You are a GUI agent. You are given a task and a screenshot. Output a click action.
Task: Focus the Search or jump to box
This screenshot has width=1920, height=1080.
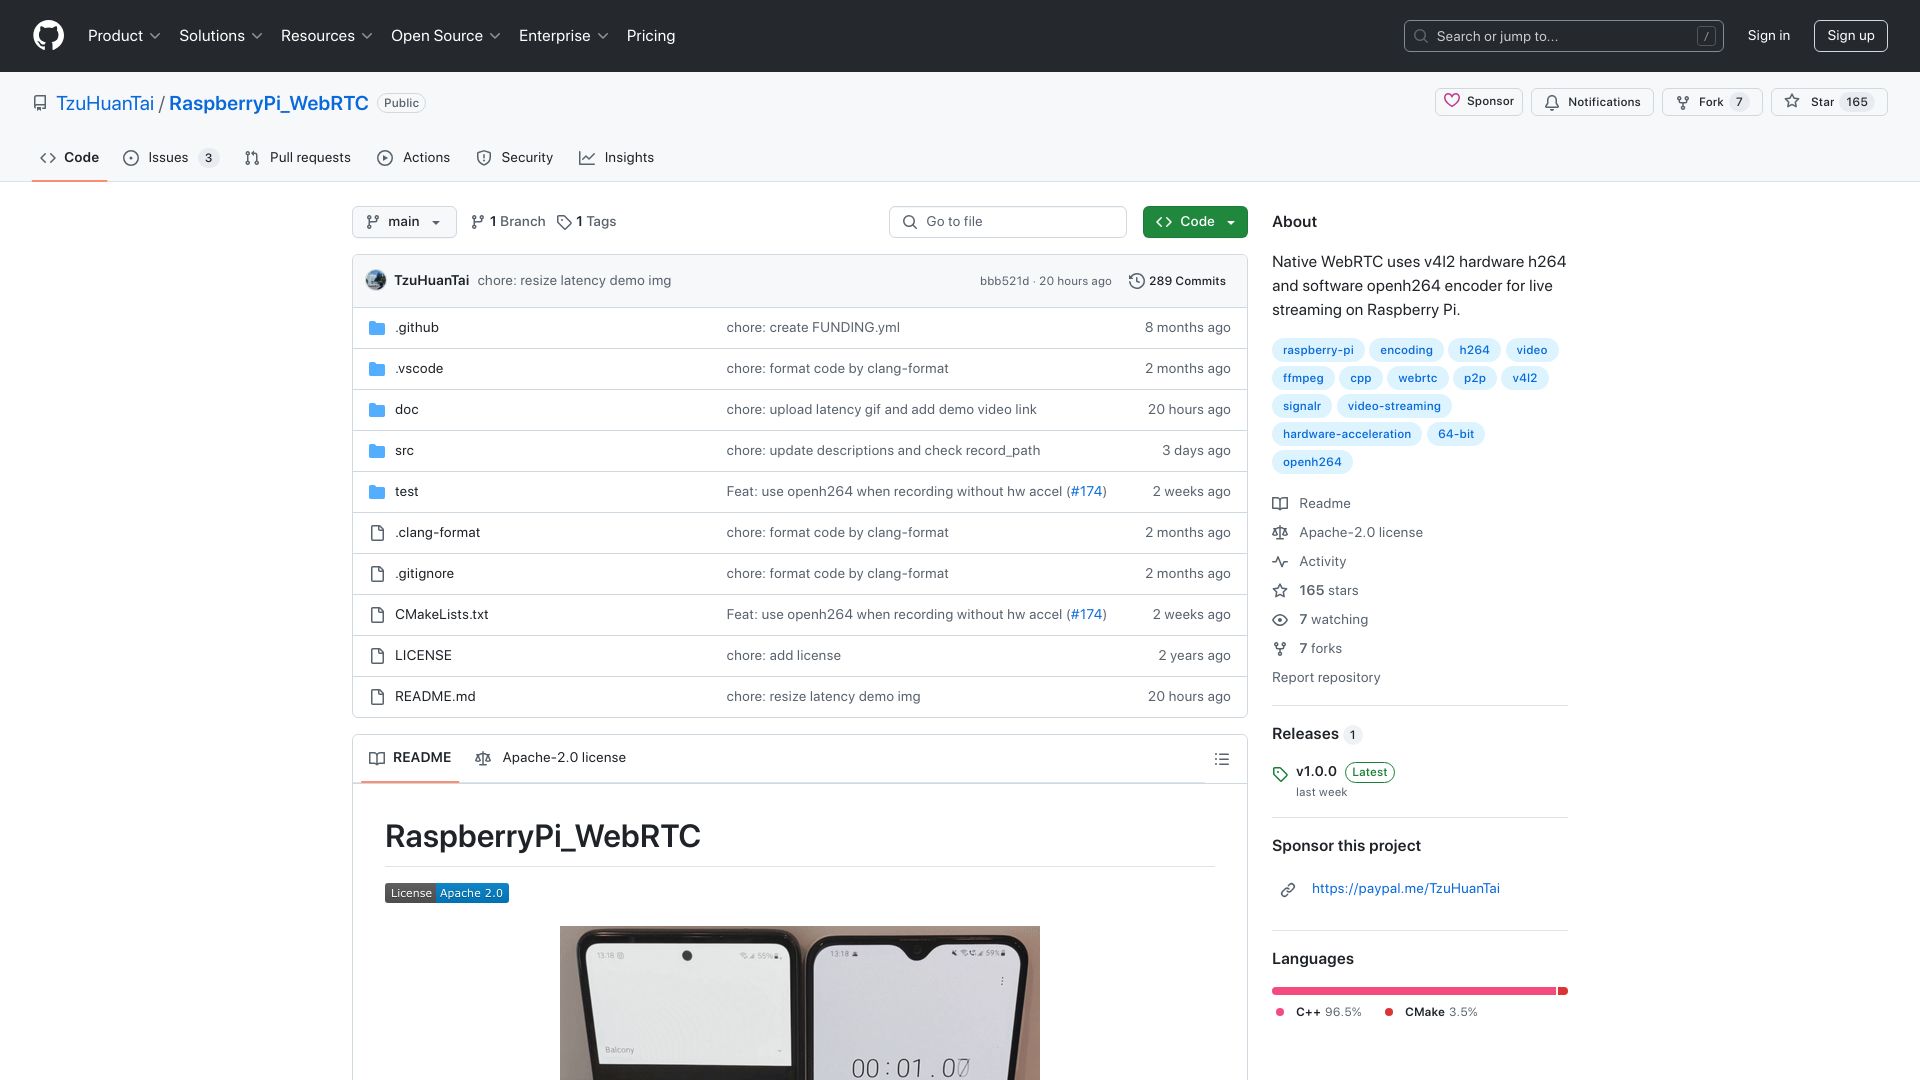point(1563,36)
